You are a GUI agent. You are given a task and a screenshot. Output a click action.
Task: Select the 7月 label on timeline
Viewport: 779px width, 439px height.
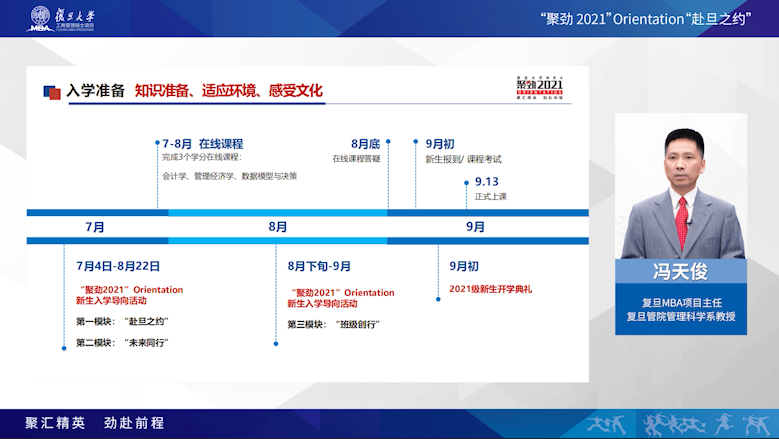[95, 227]
